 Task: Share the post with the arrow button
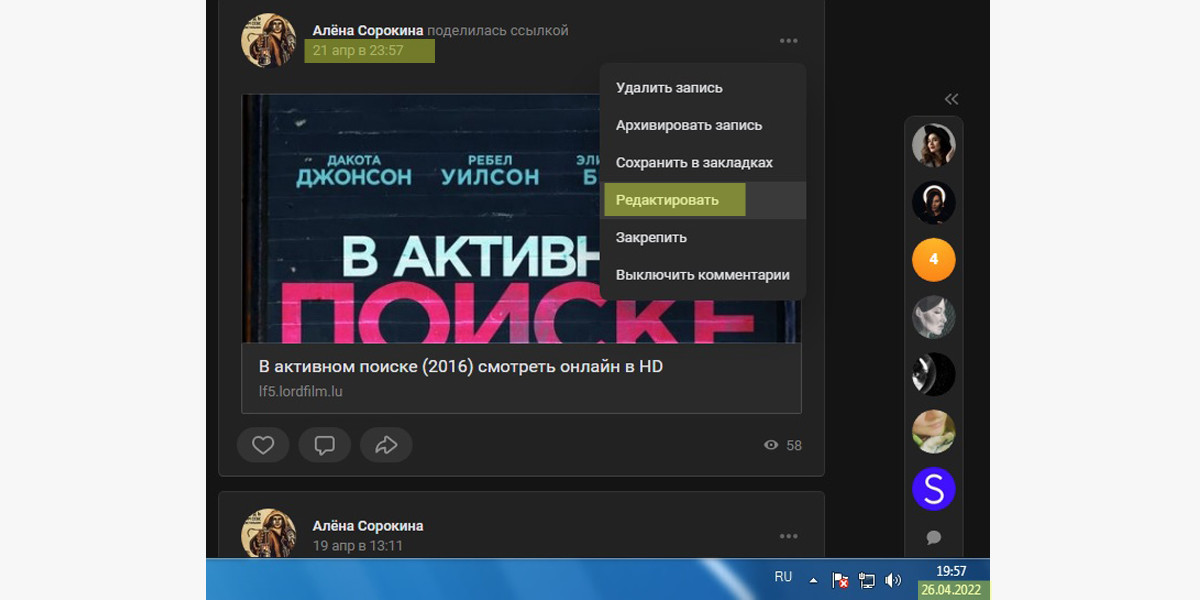pos(386,445)
